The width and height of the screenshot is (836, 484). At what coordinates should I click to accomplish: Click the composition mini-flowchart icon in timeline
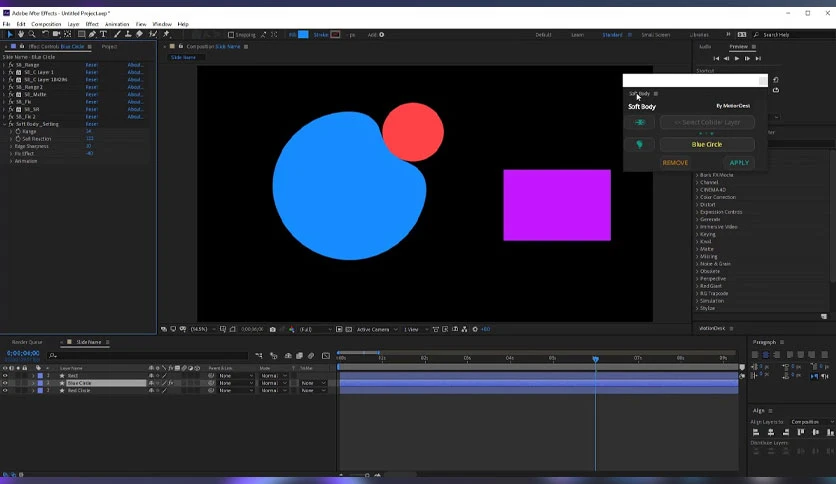[x=259, y=356]
